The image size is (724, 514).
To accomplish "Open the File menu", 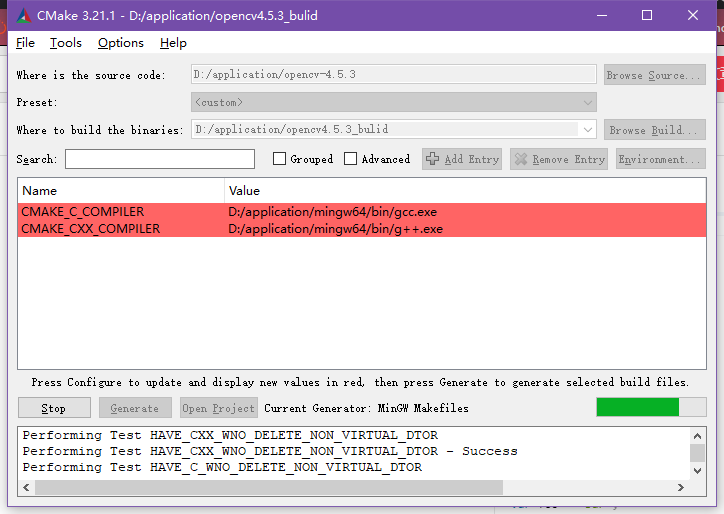I will (x=25, y=43).
